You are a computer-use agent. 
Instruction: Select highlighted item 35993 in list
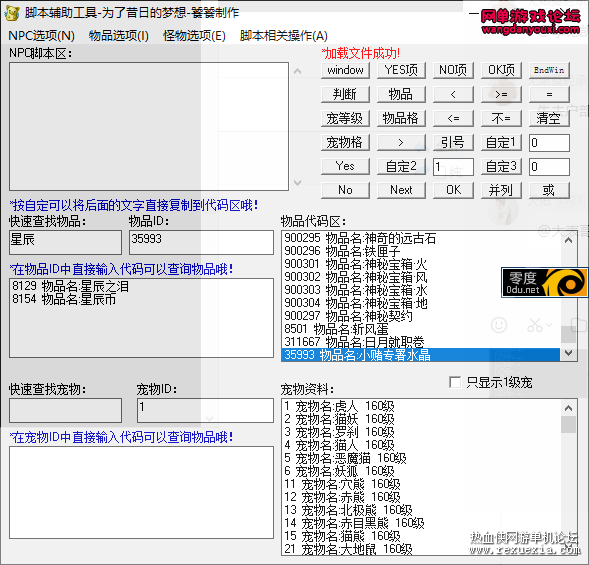tap(420, 355)
